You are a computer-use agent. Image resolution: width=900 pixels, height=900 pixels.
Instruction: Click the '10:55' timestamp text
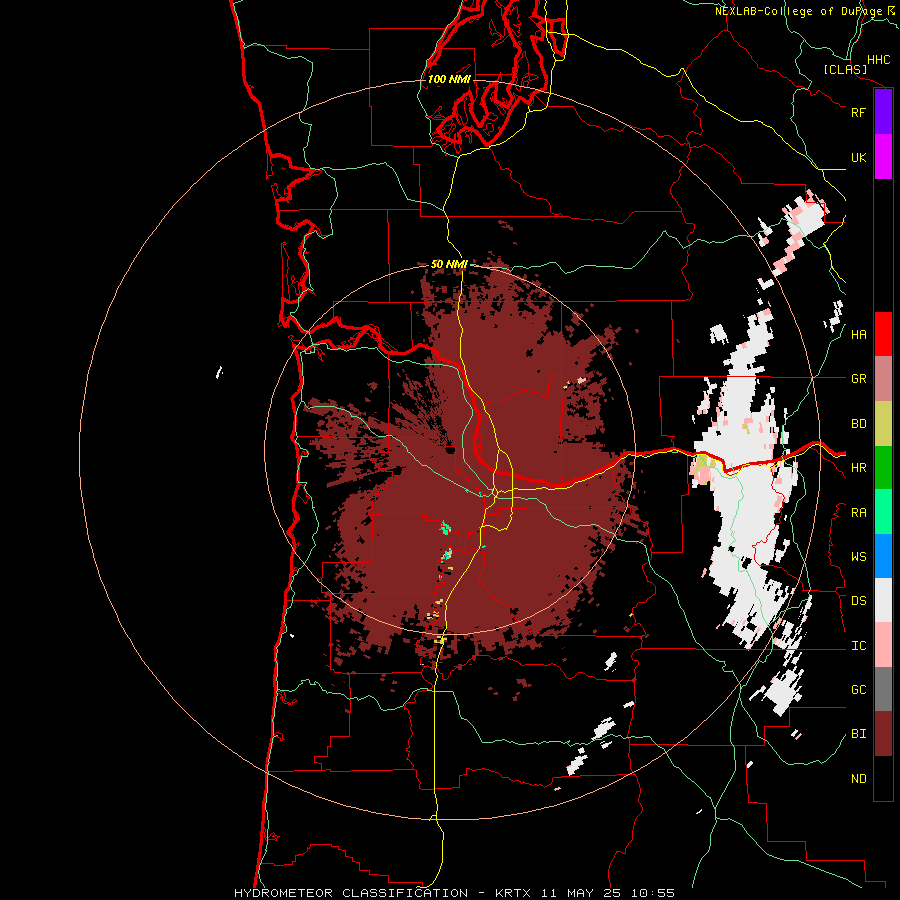click(x=653, y=893)
